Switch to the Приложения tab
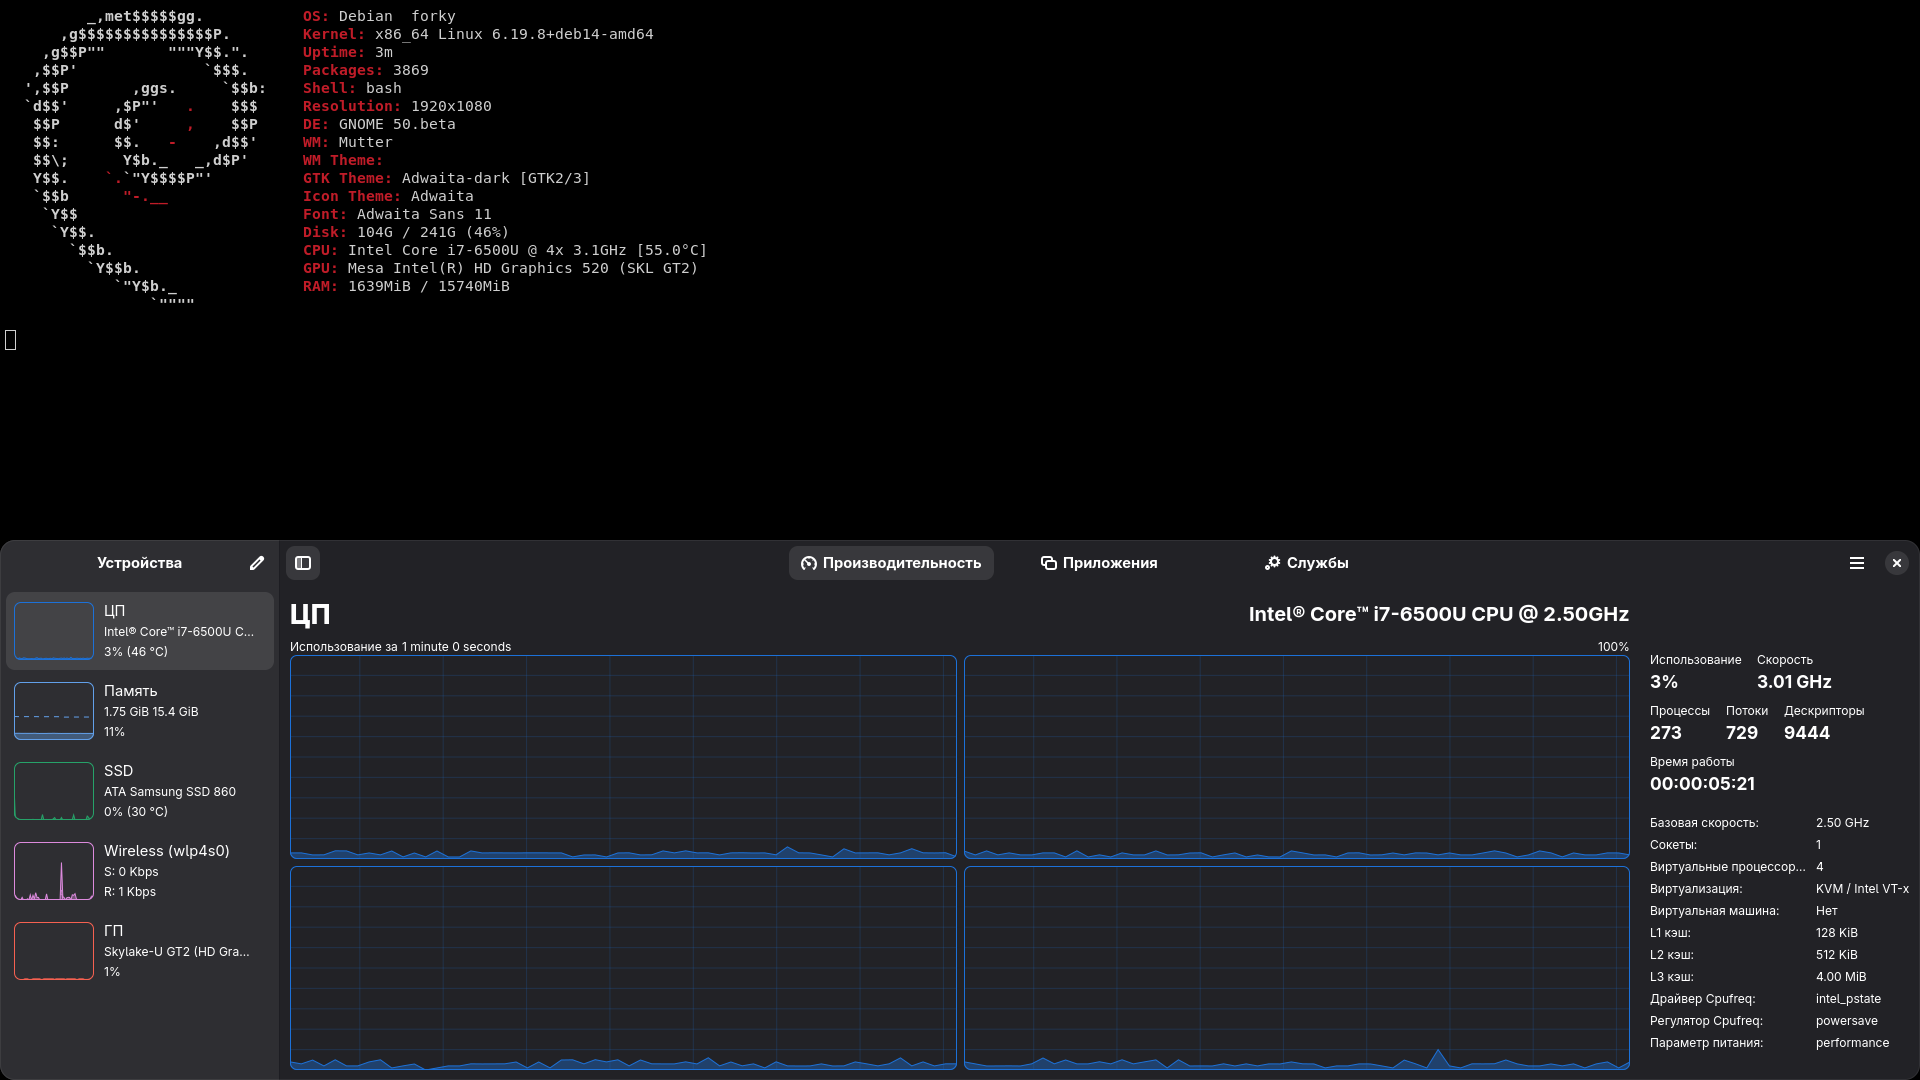The height and width of the screenshot is (1080, 1920). click(x=1099, y=563)
